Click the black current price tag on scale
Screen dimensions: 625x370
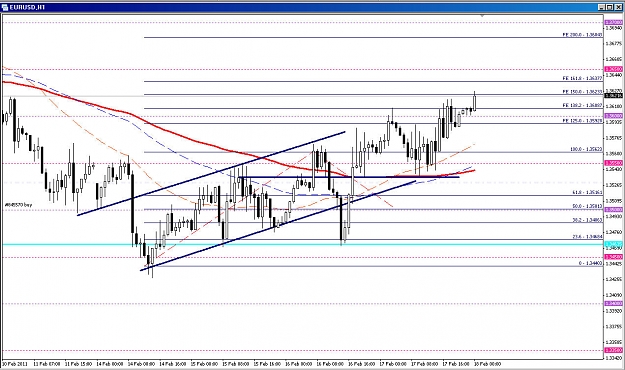point(613,96)
